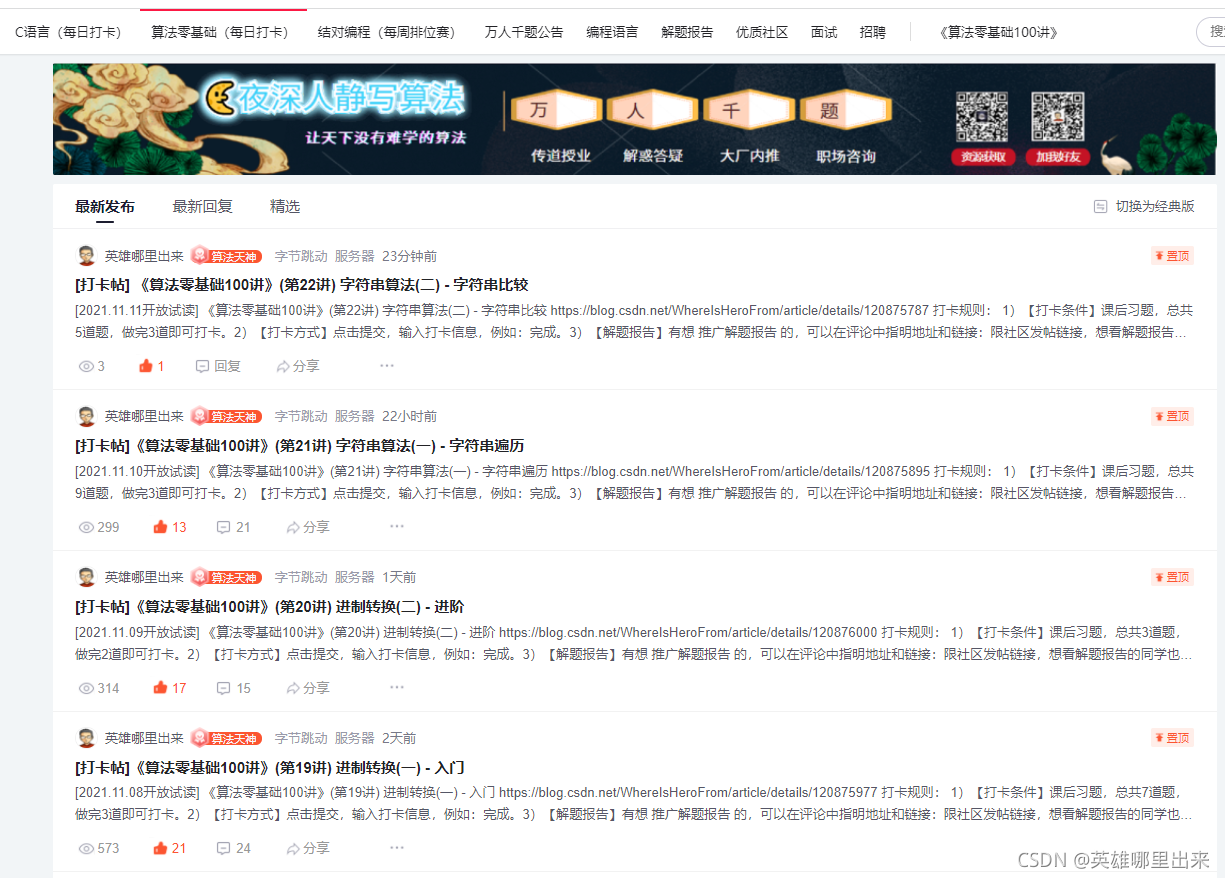This screenshot has width=1225, height=878.
Task: Open post 第22讲 字符串算法(二) - 字符串比较
Action: click(301, 285)
